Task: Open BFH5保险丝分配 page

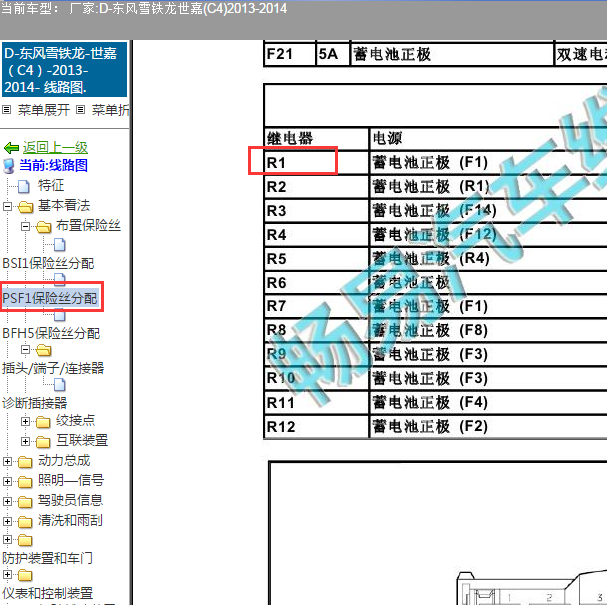Action: 51,333
